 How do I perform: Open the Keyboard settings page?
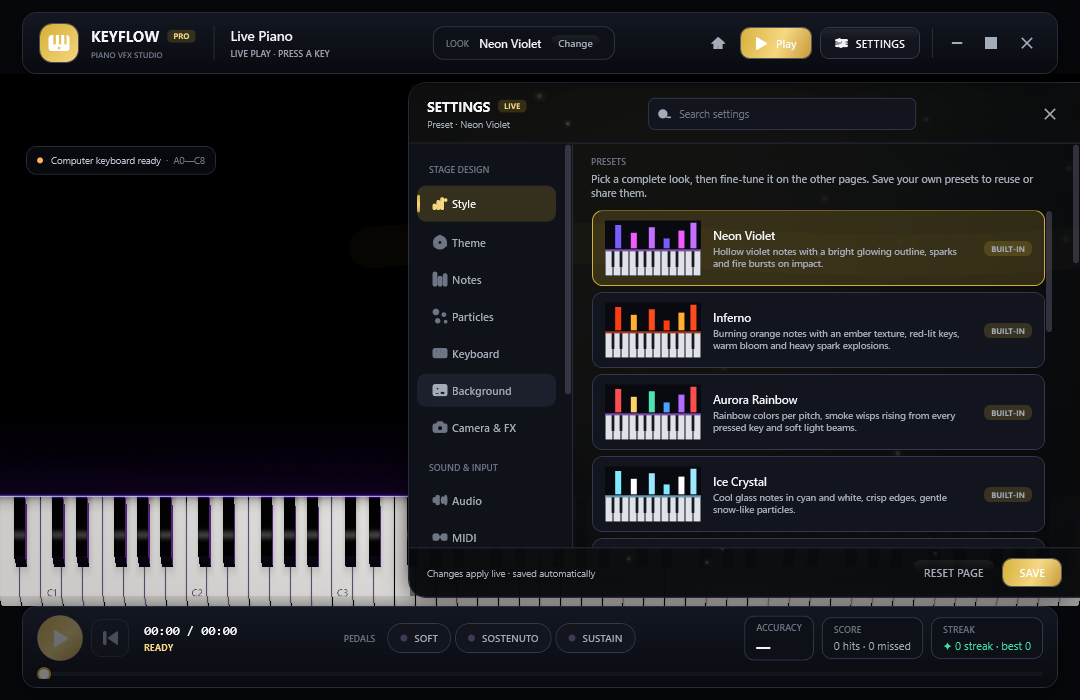486,353
